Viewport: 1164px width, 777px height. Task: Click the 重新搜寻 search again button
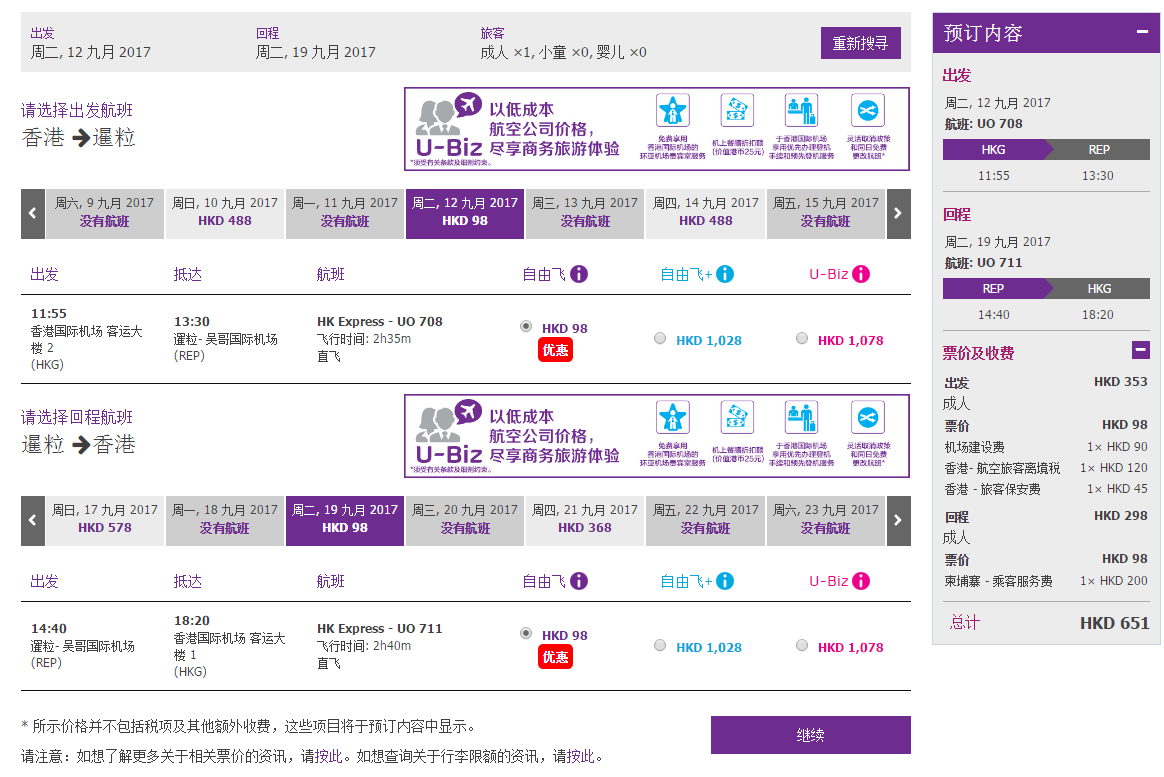click(x=861, y=43)
